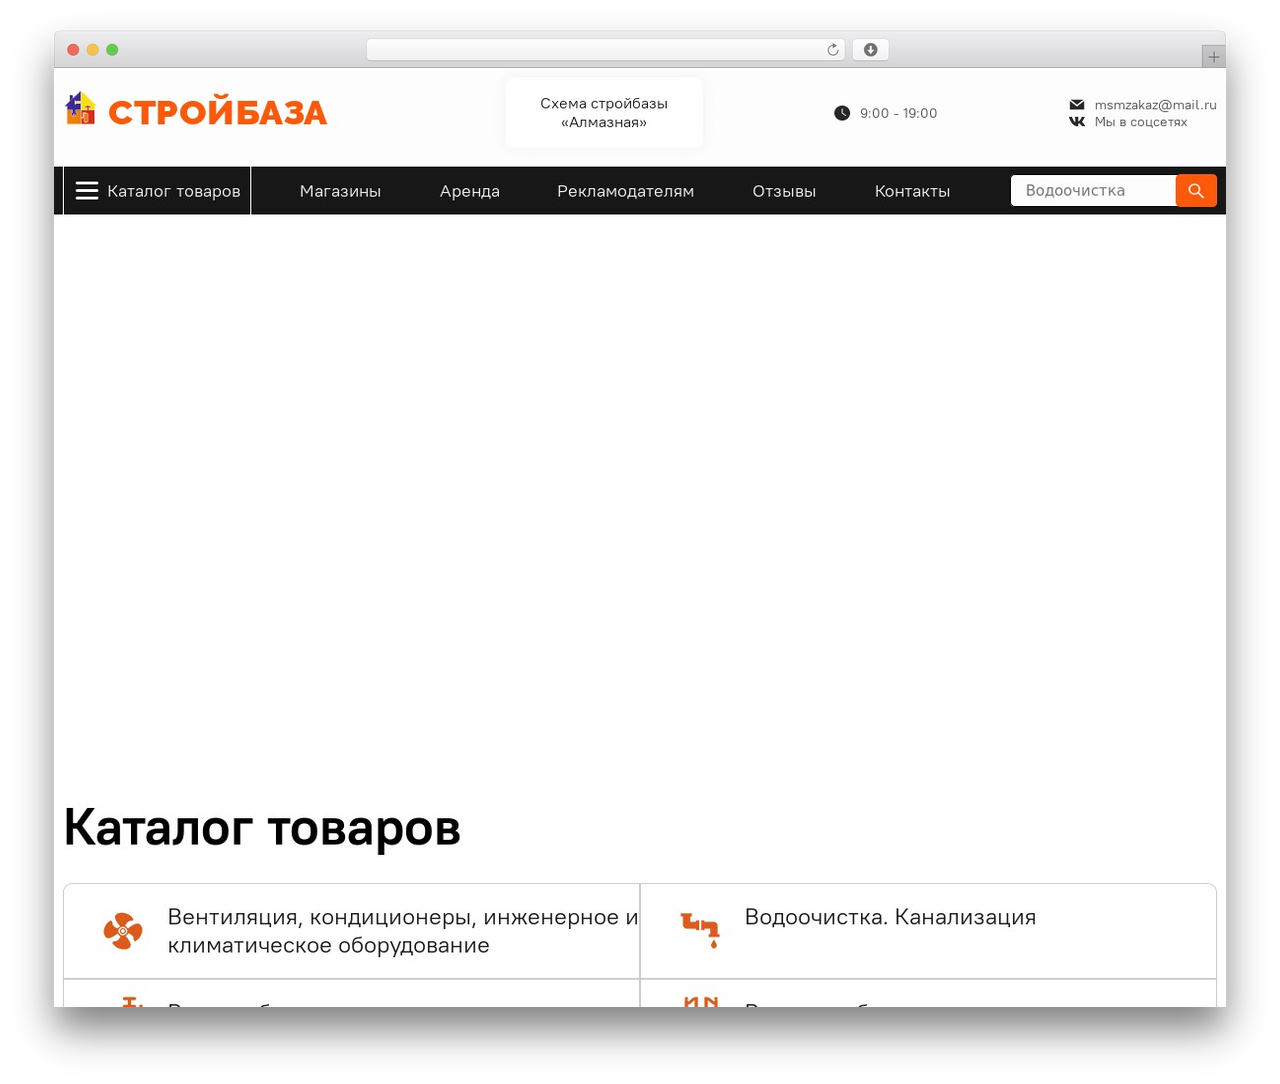Click the browser address bar
This screenshot has width=1280, height=1084.
(605, 50)
